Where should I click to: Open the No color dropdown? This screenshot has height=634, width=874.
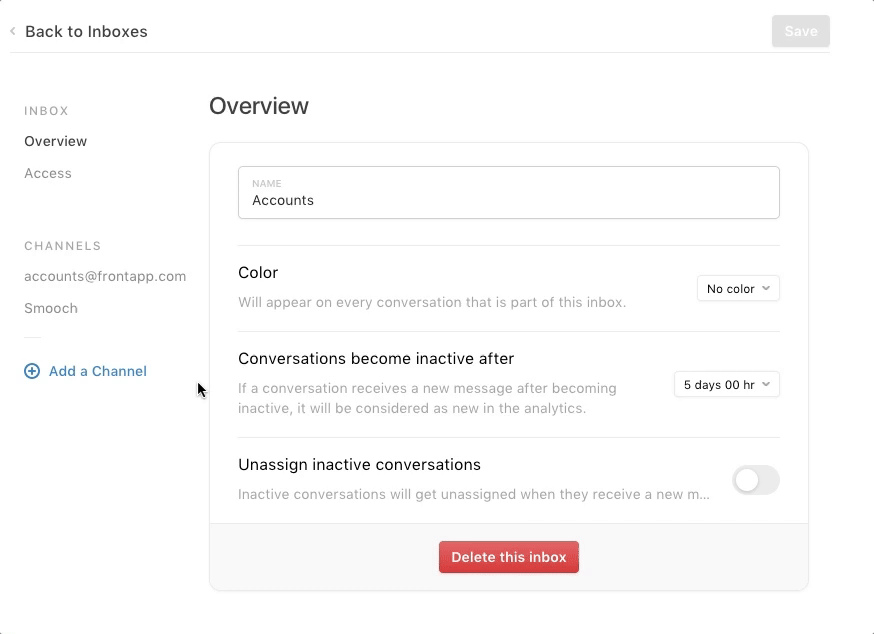[x=738, y=288]
